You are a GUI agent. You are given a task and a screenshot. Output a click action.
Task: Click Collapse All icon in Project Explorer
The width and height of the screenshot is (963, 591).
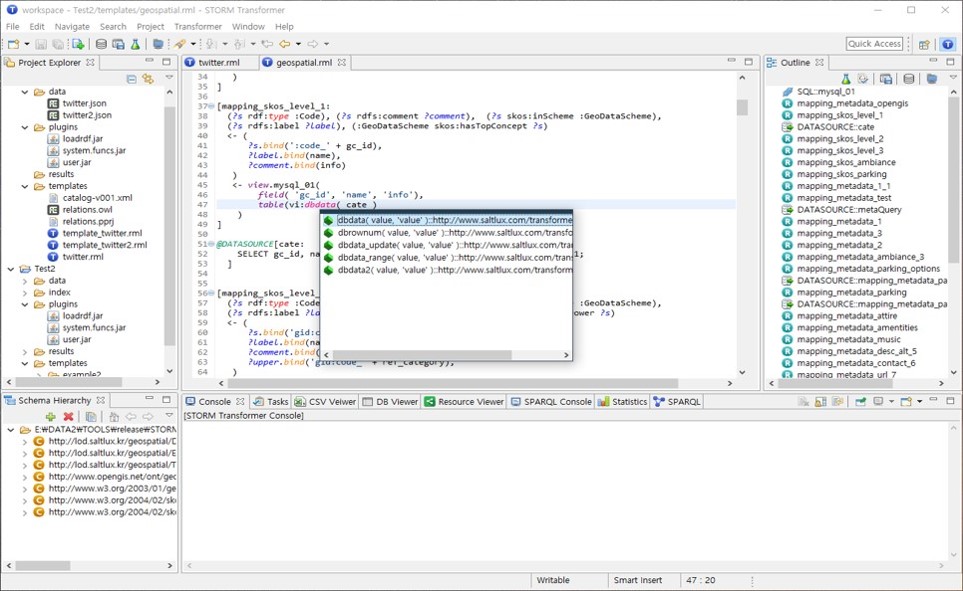click(131, 79)
